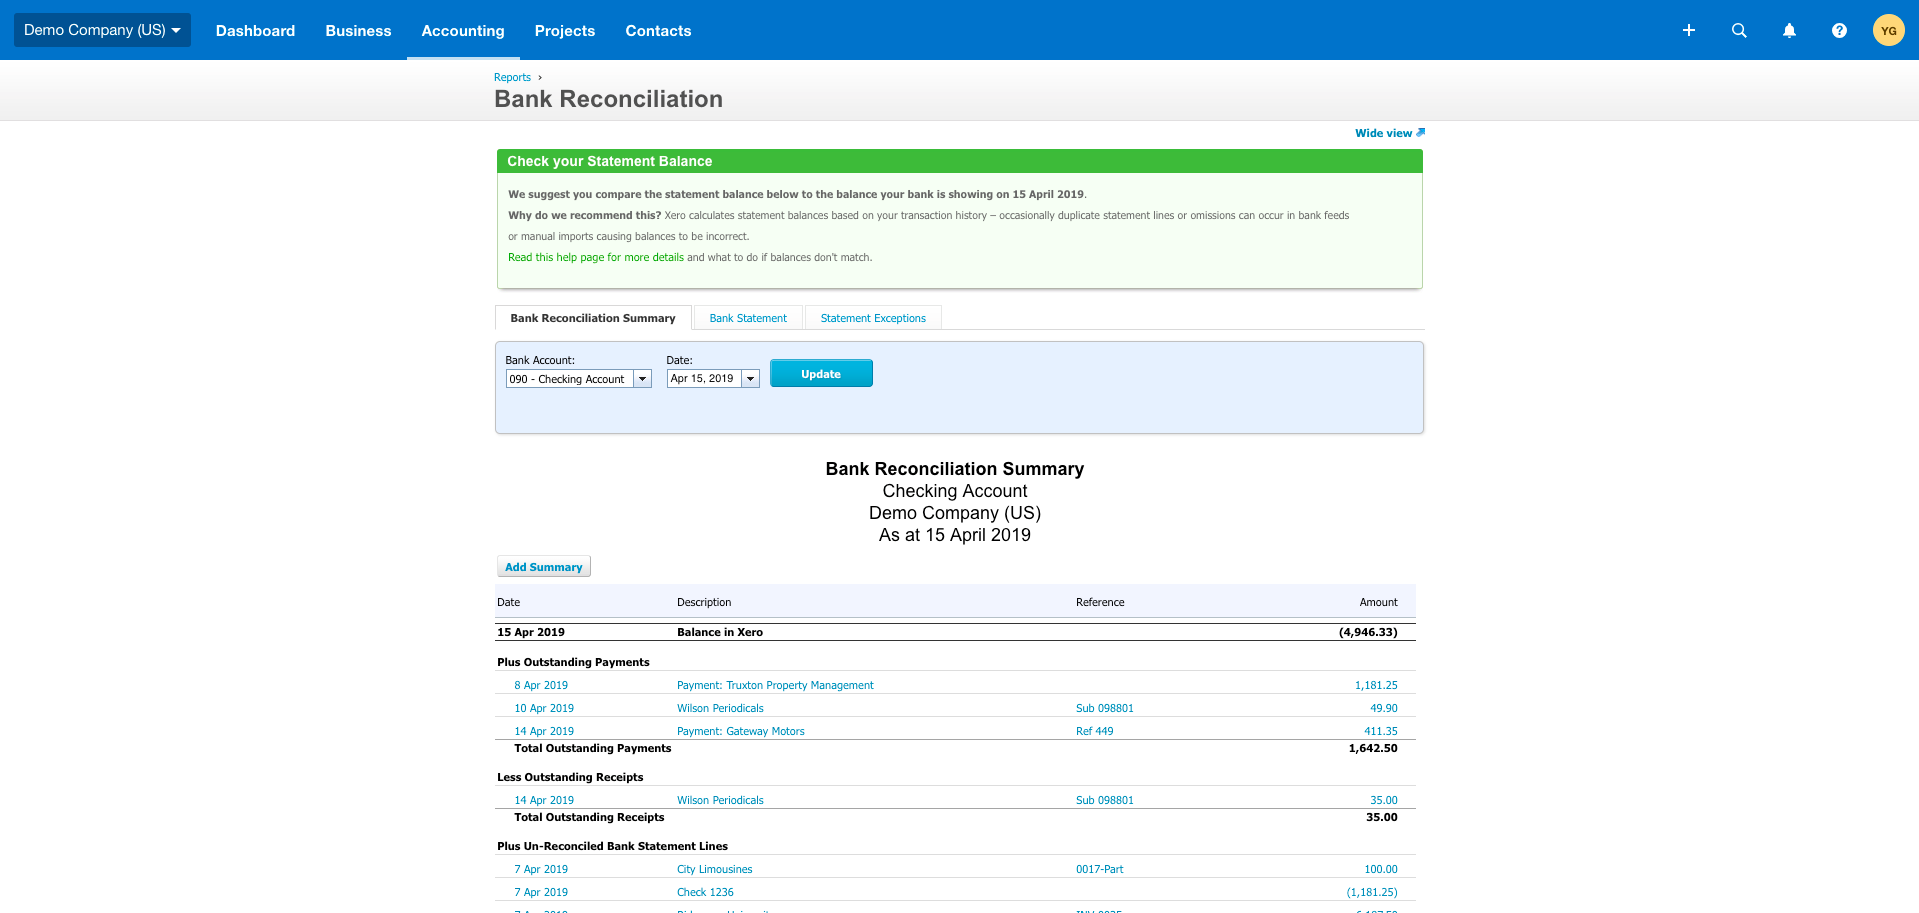Image resolution: width=1919 pixels, height=913 pixels.
Task: Follow the Reports breadcrumb link
Action: [512, 77]
